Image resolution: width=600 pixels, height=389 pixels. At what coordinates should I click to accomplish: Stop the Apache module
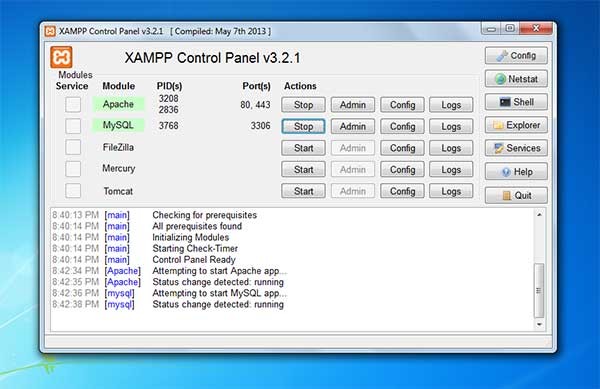tap(303, 105)
